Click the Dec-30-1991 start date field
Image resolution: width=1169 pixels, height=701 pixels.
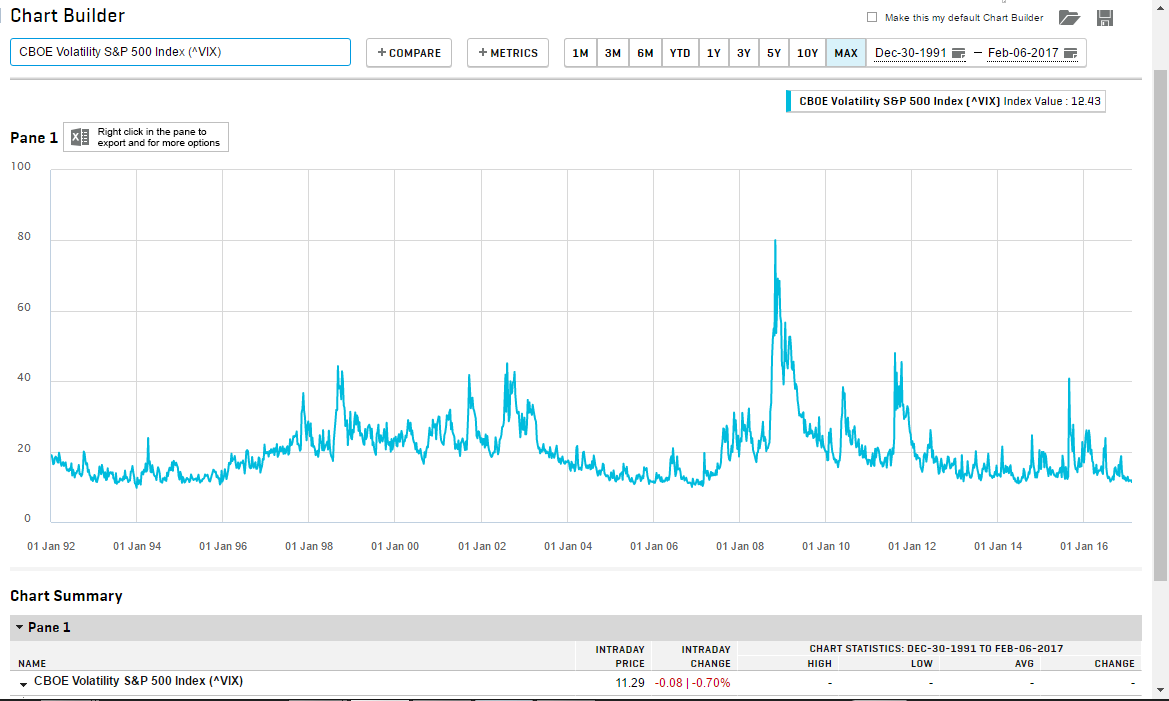(x=910, y=53)
